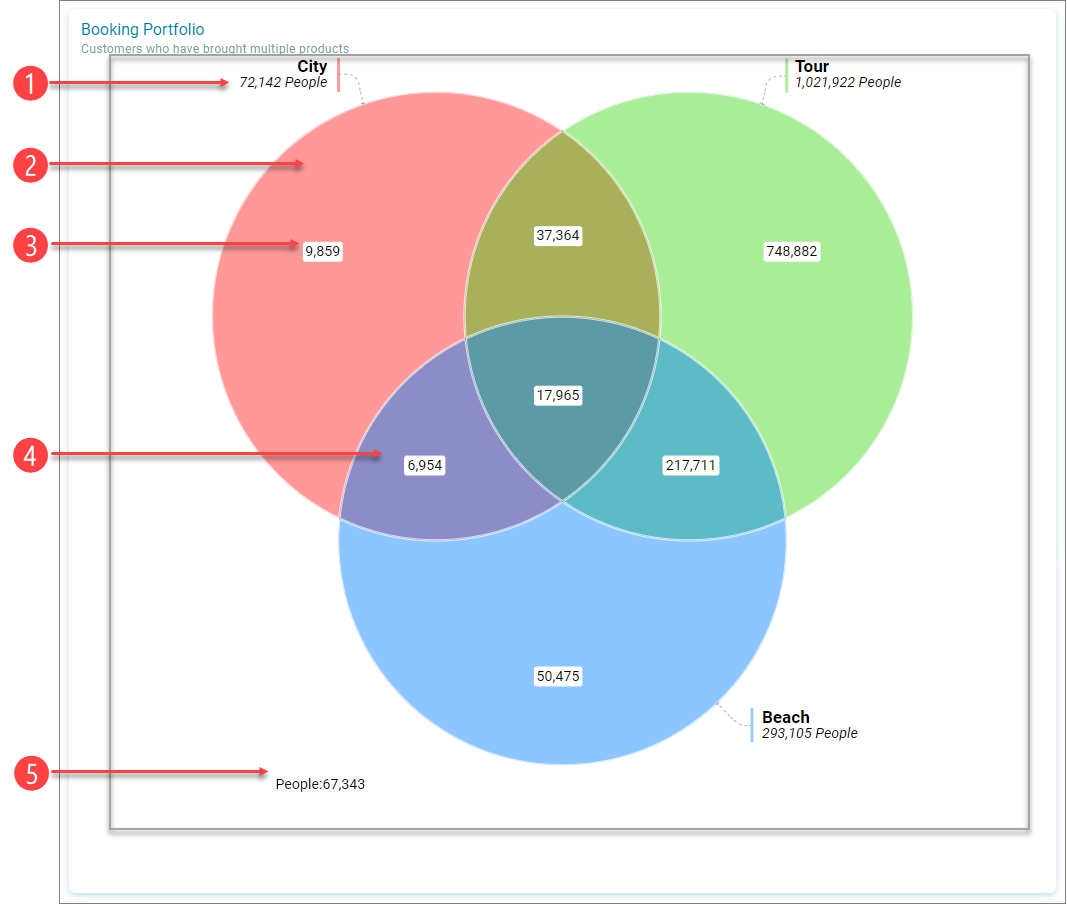
Task: Click the 50,475 Beach-only value
Action: [558, 676]
